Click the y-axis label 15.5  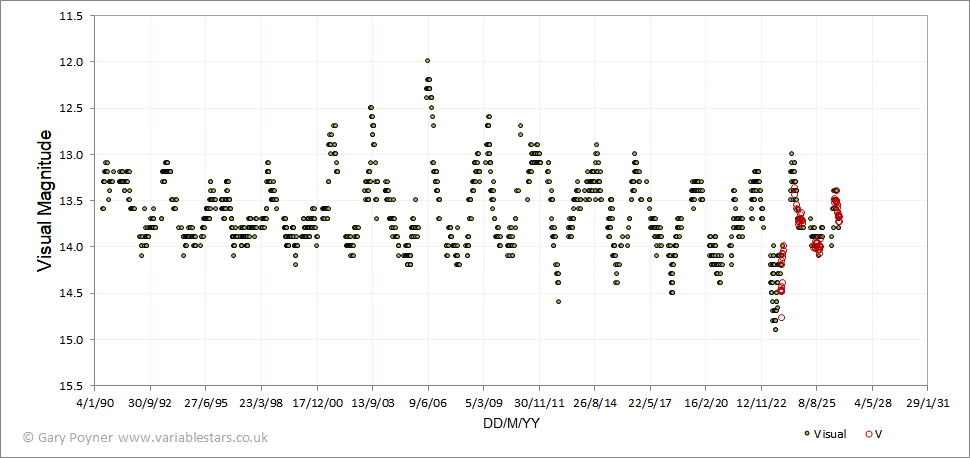coord(72,386)
